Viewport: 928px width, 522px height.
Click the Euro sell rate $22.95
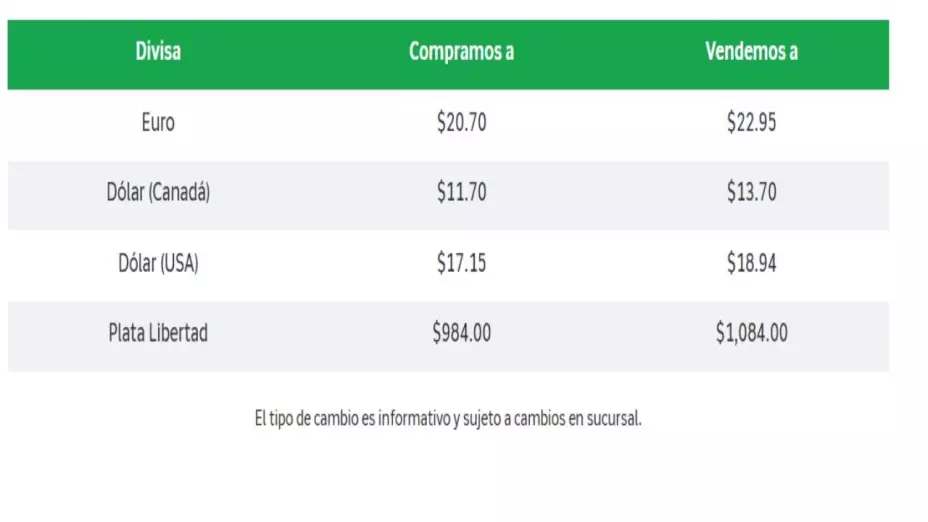tap(751, 123)
